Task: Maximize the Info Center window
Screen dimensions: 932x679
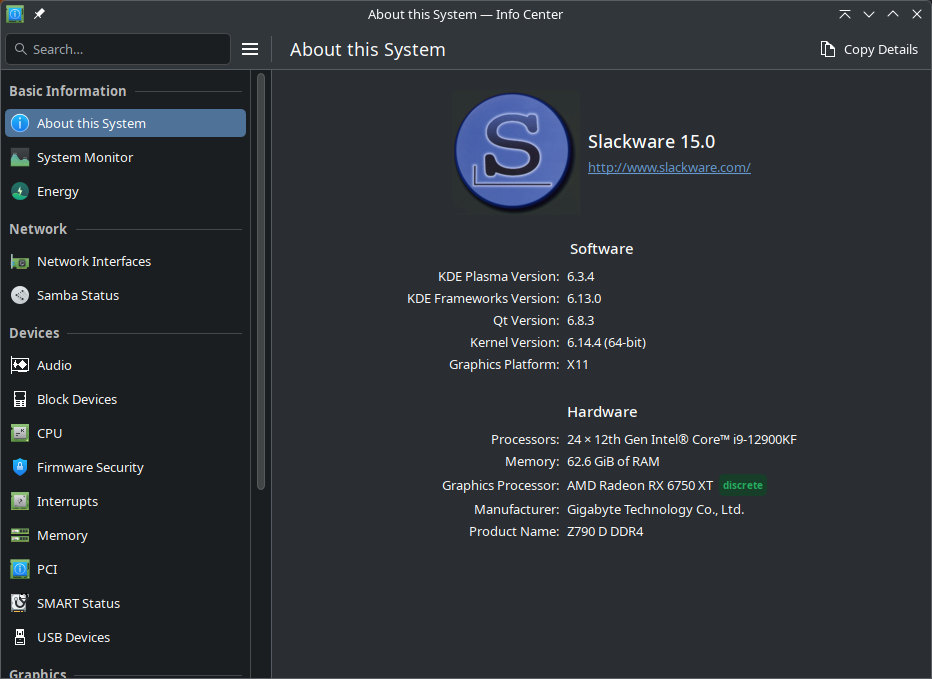Action: pyautogui.click(x=893, y=14)
